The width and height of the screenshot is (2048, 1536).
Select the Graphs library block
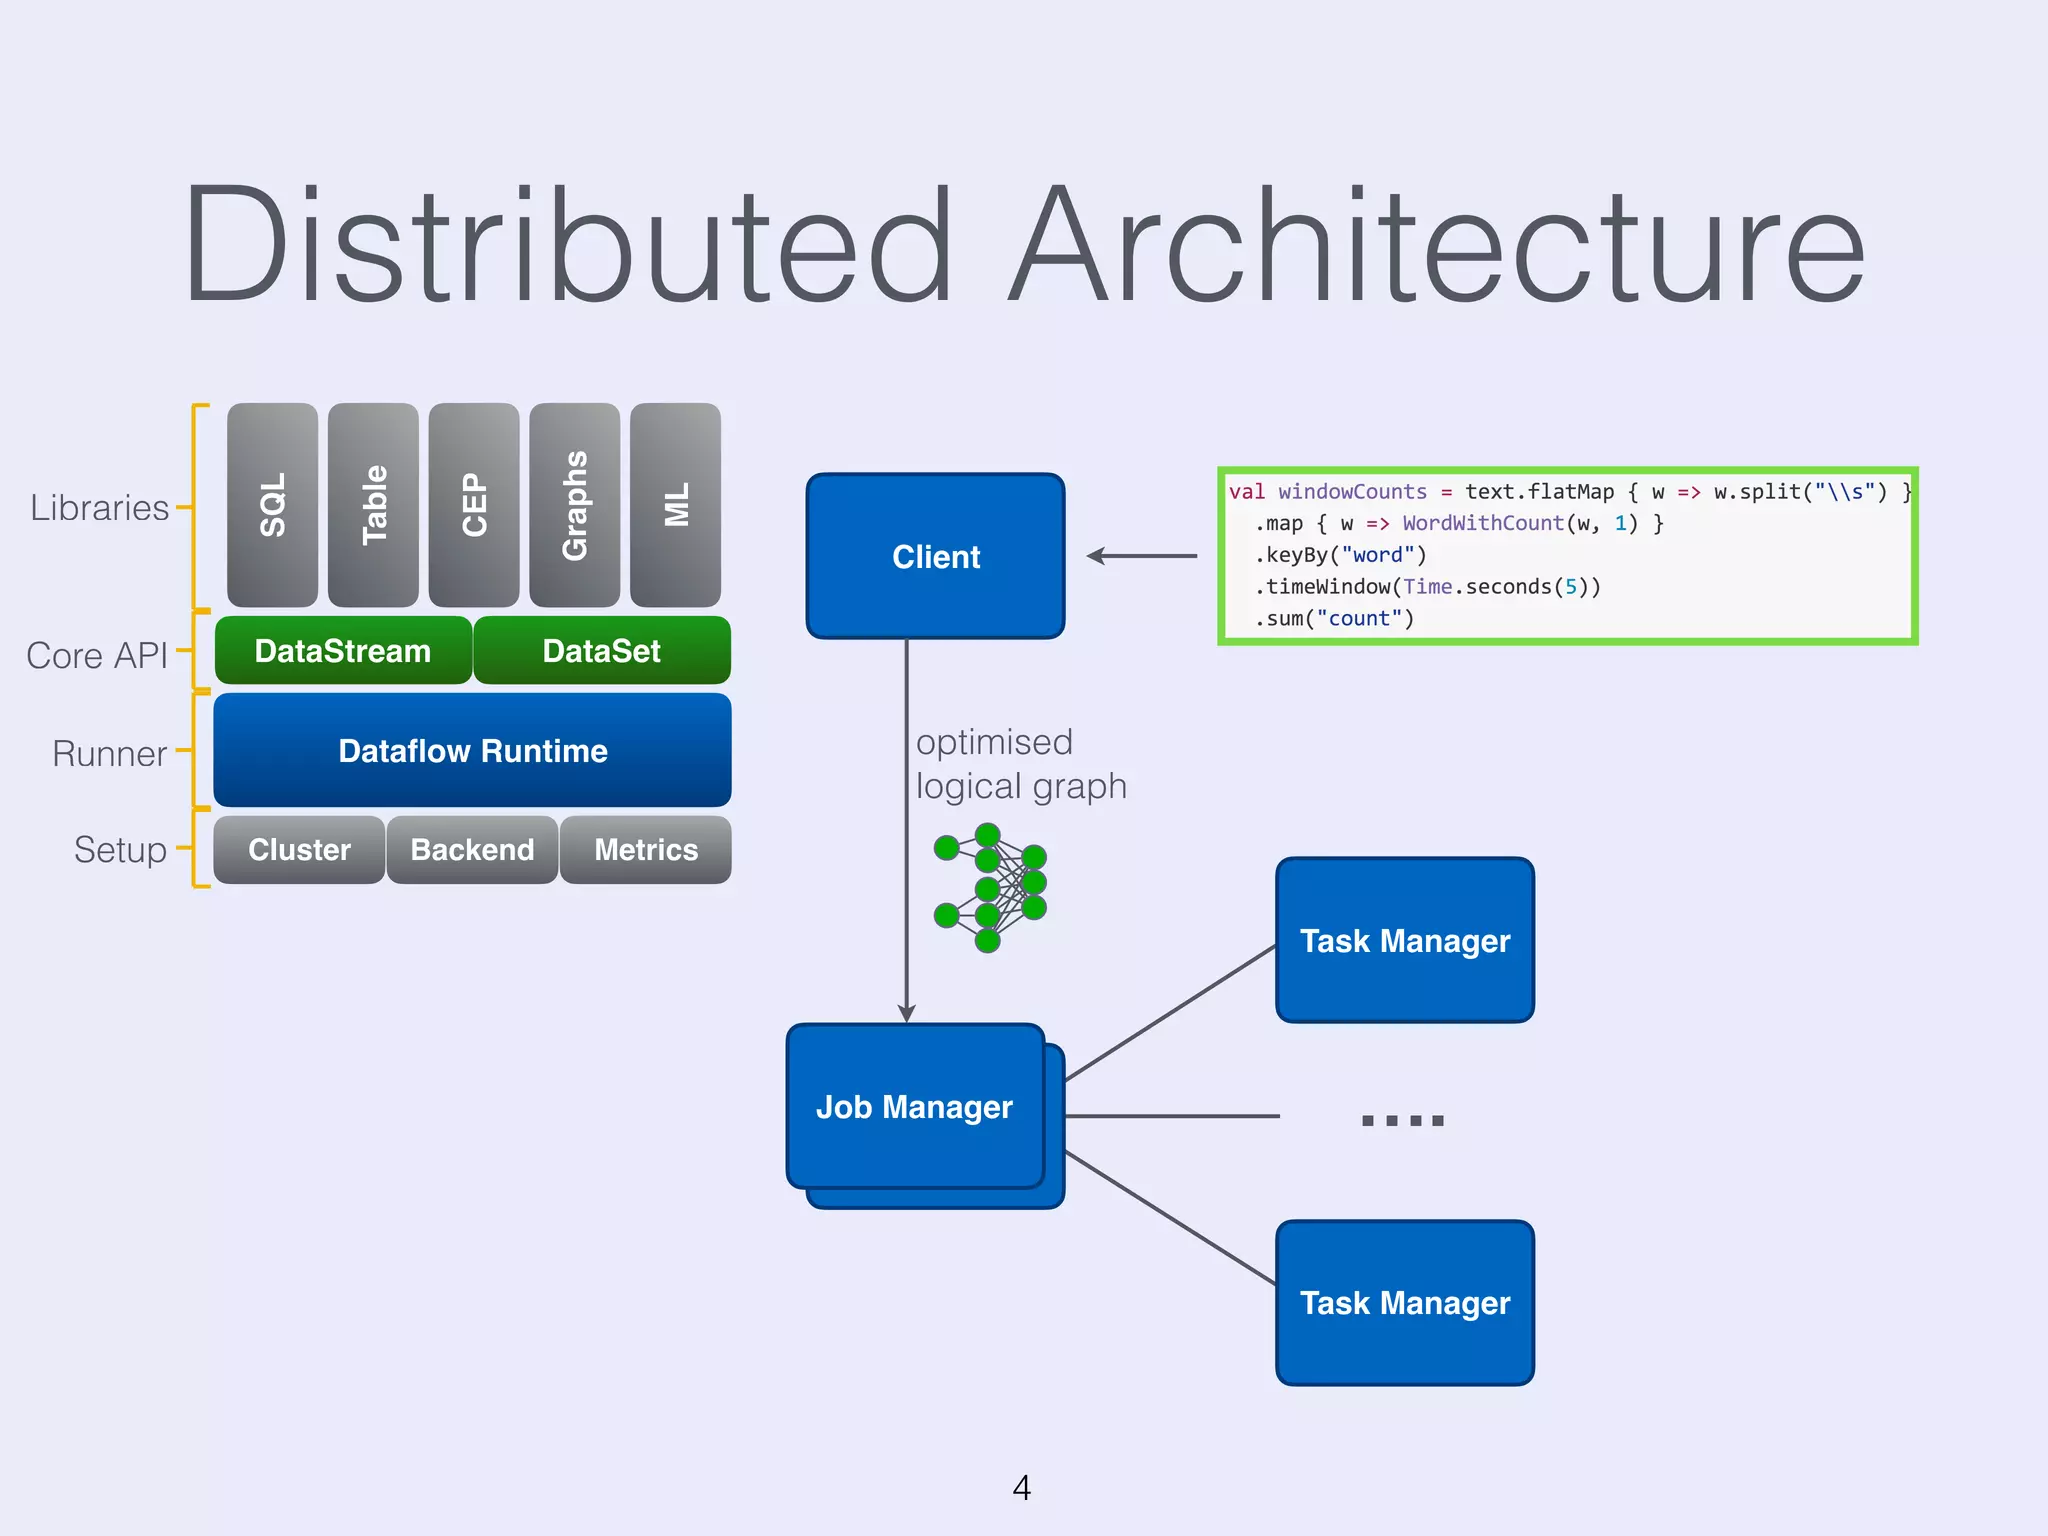(575, 505)
